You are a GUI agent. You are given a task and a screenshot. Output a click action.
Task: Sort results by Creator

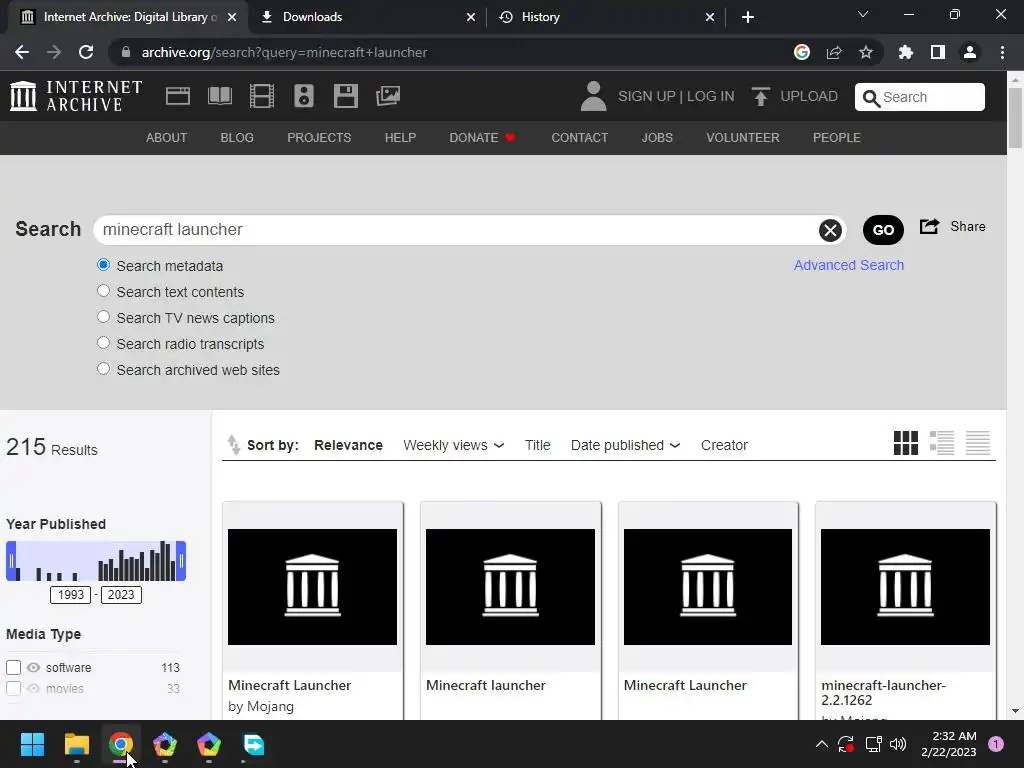coord(724,445)
